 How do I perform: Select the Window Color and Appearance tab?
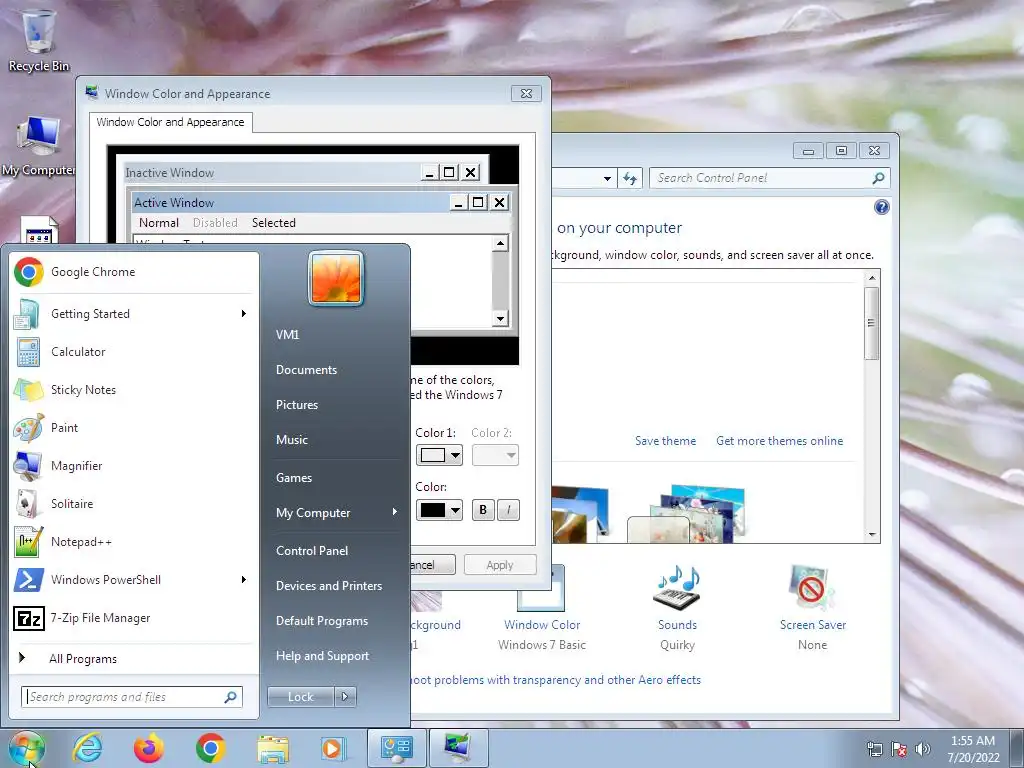pyautogui.click(x=170, y=122)
